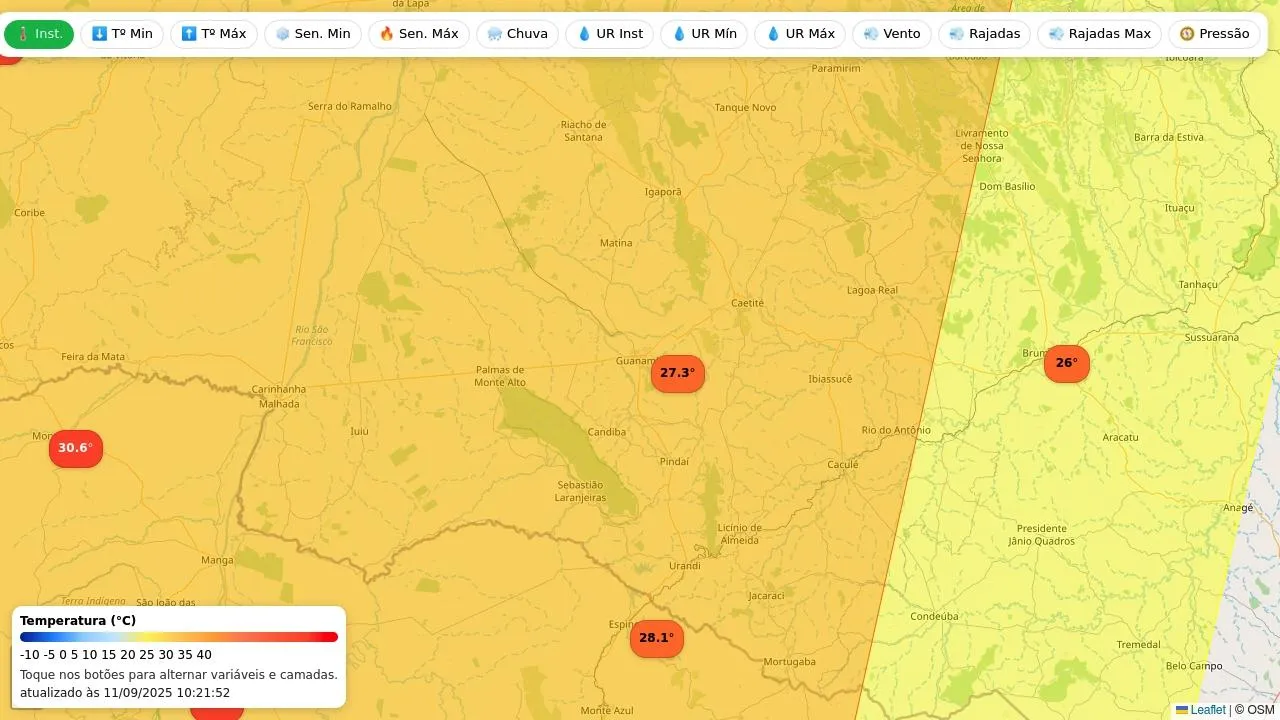Click the 26° station marker near Brumado
The width and height of the screenshot is (1280, 720).
[x=1066, y=363]
